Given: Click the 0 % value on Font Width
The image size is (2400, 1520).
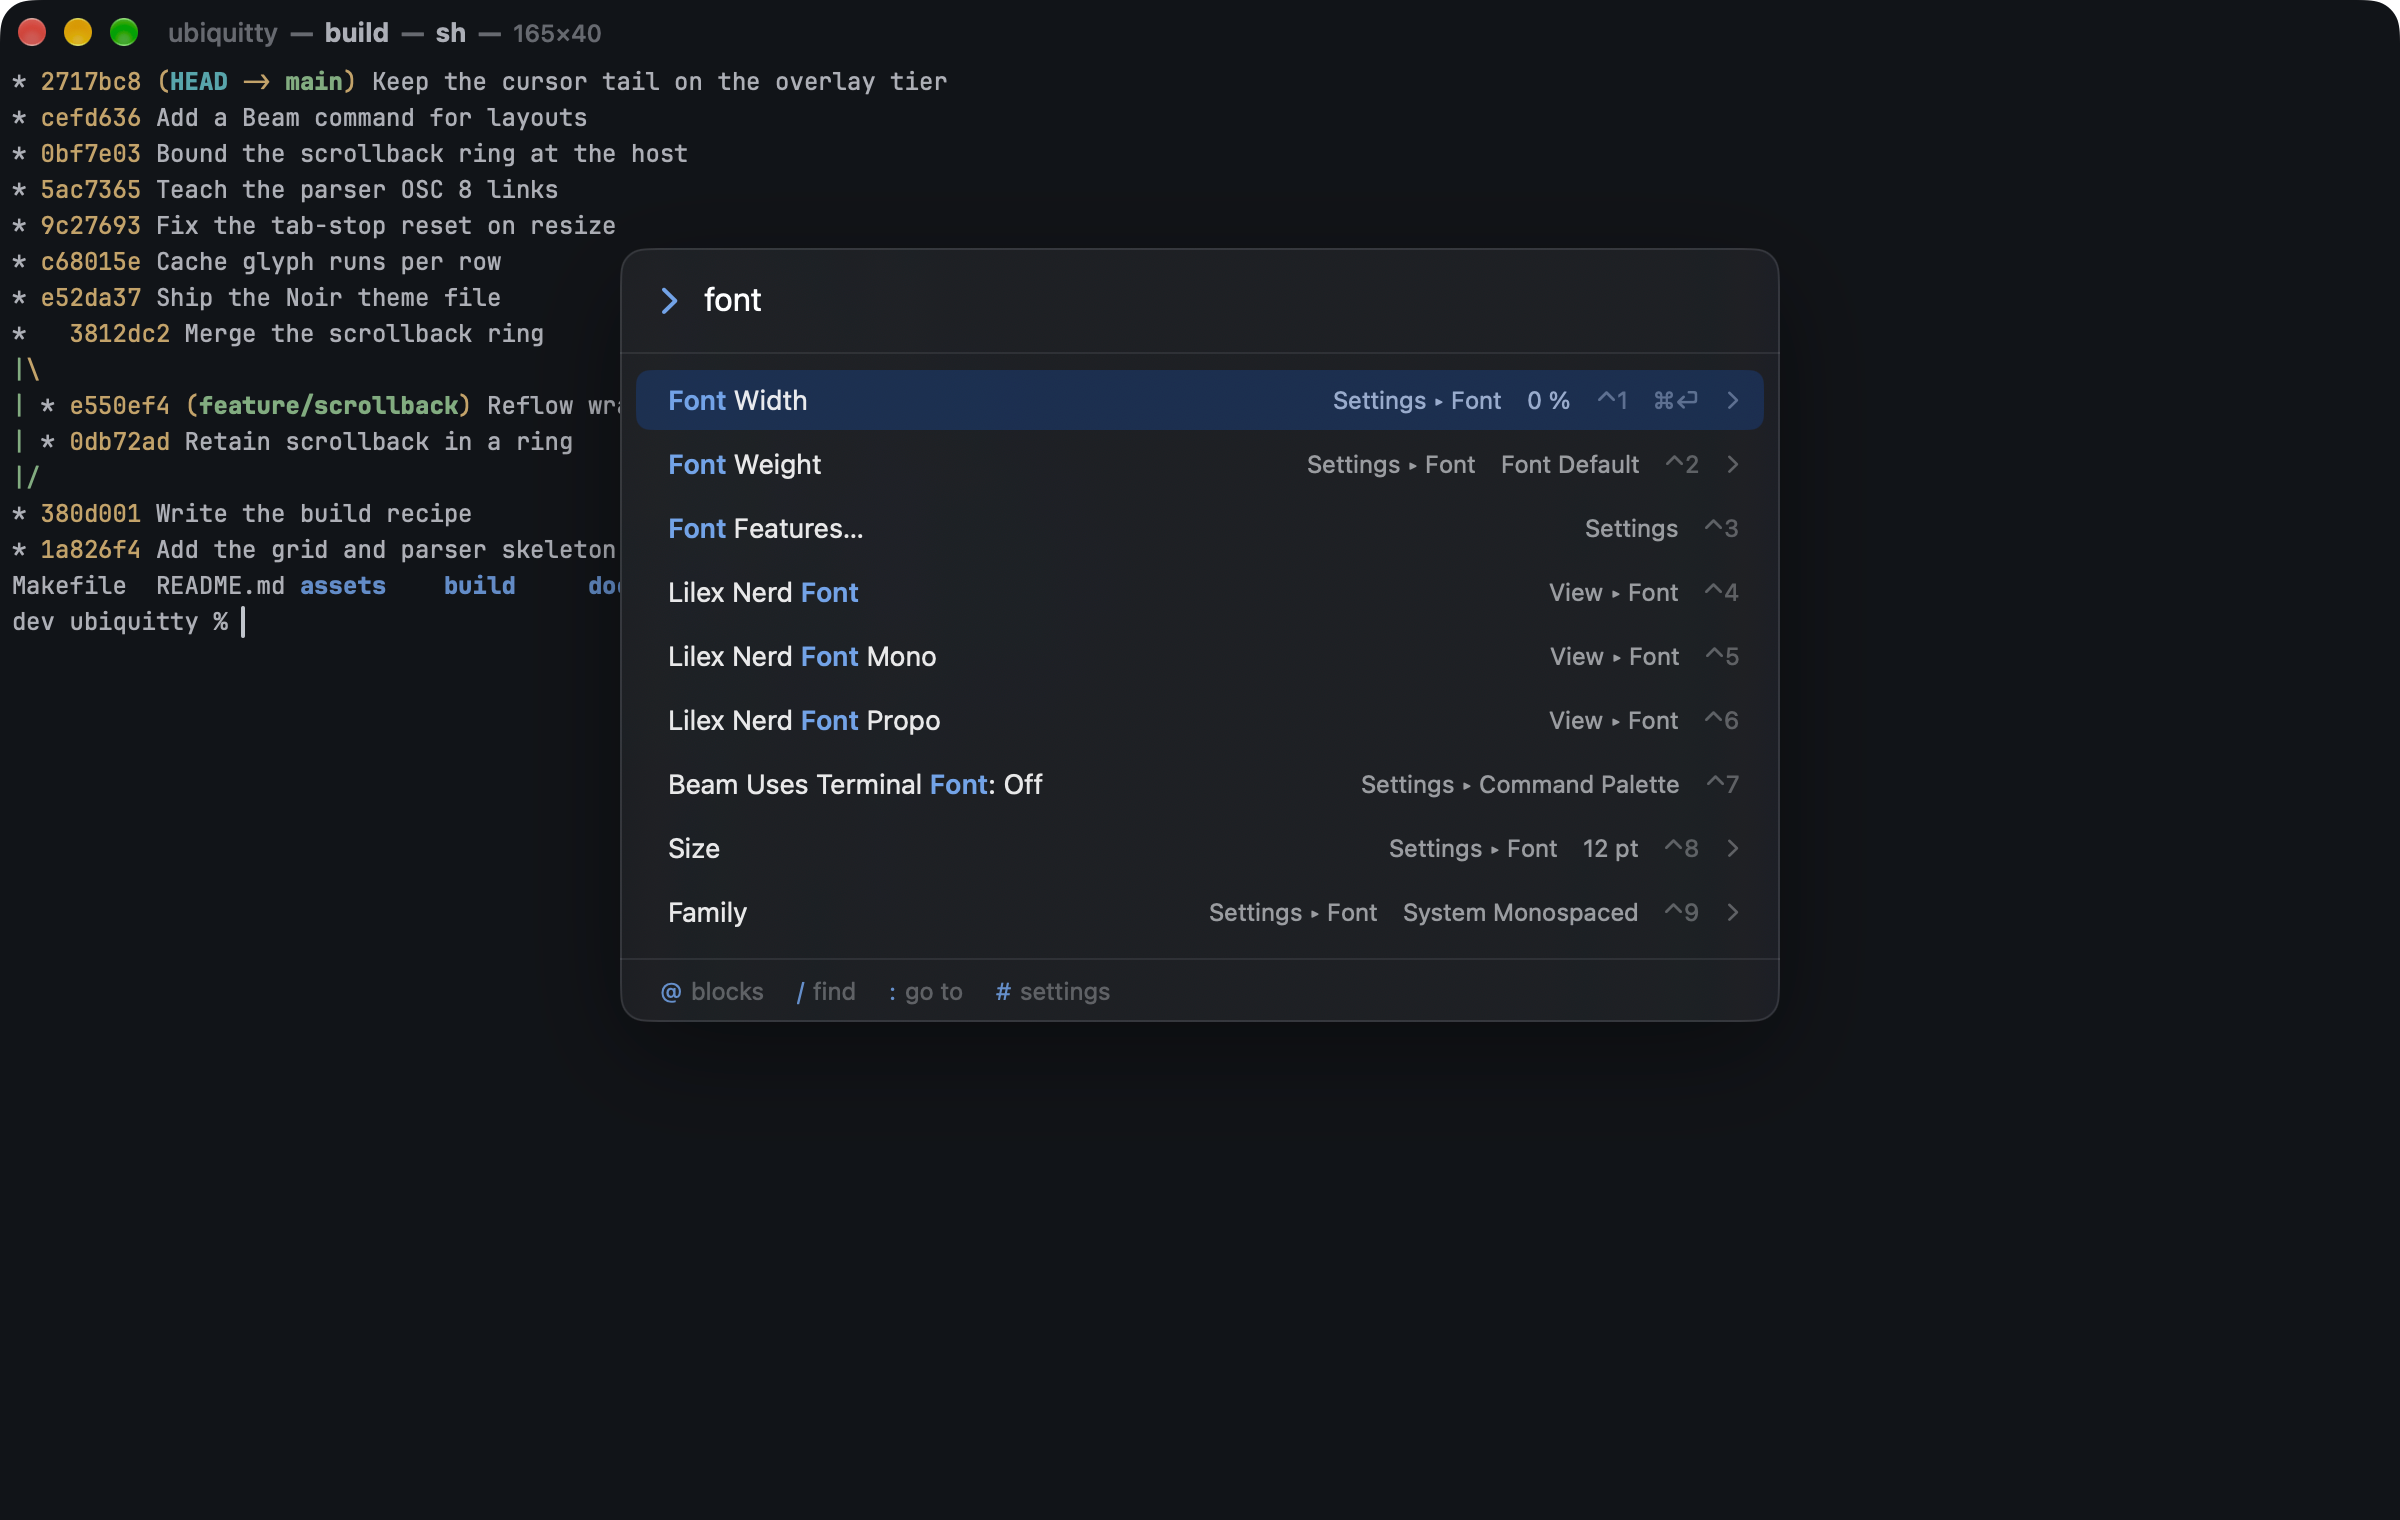Looking at the screenshot, I should click(1548, 401).
